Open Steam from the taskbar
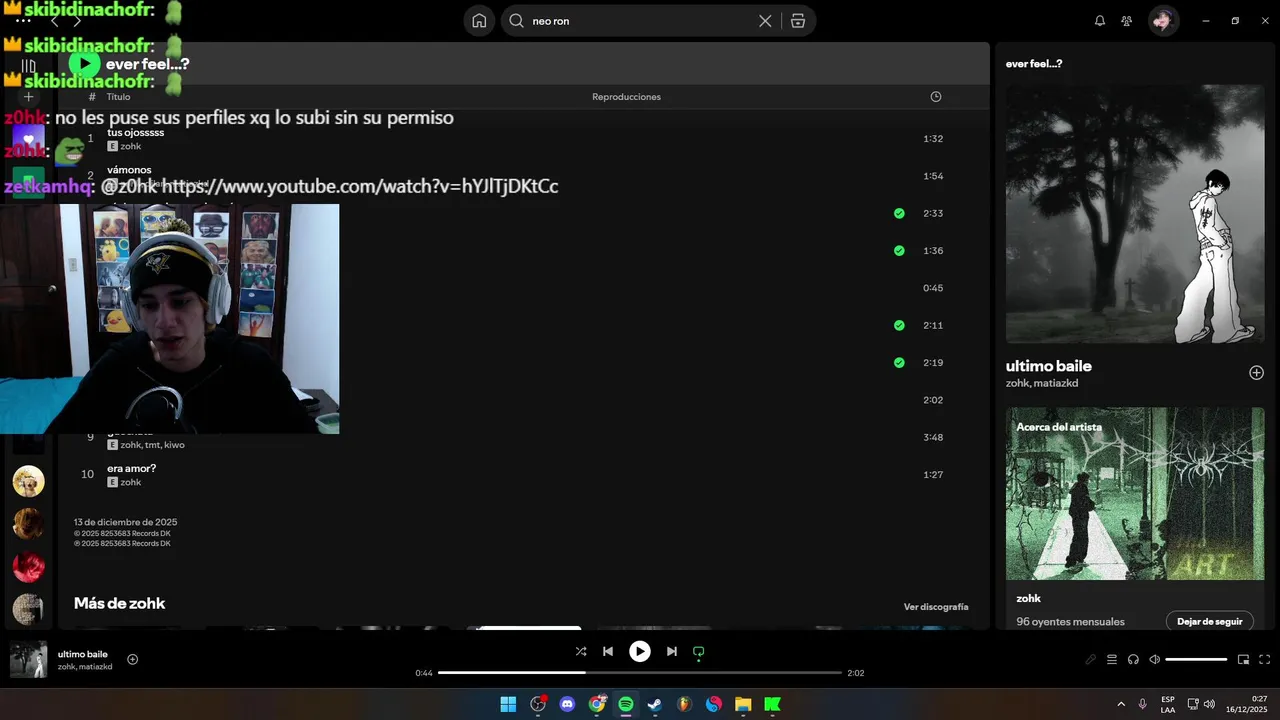This screenshot has width=1280, height=720. (x=655, y=704)
